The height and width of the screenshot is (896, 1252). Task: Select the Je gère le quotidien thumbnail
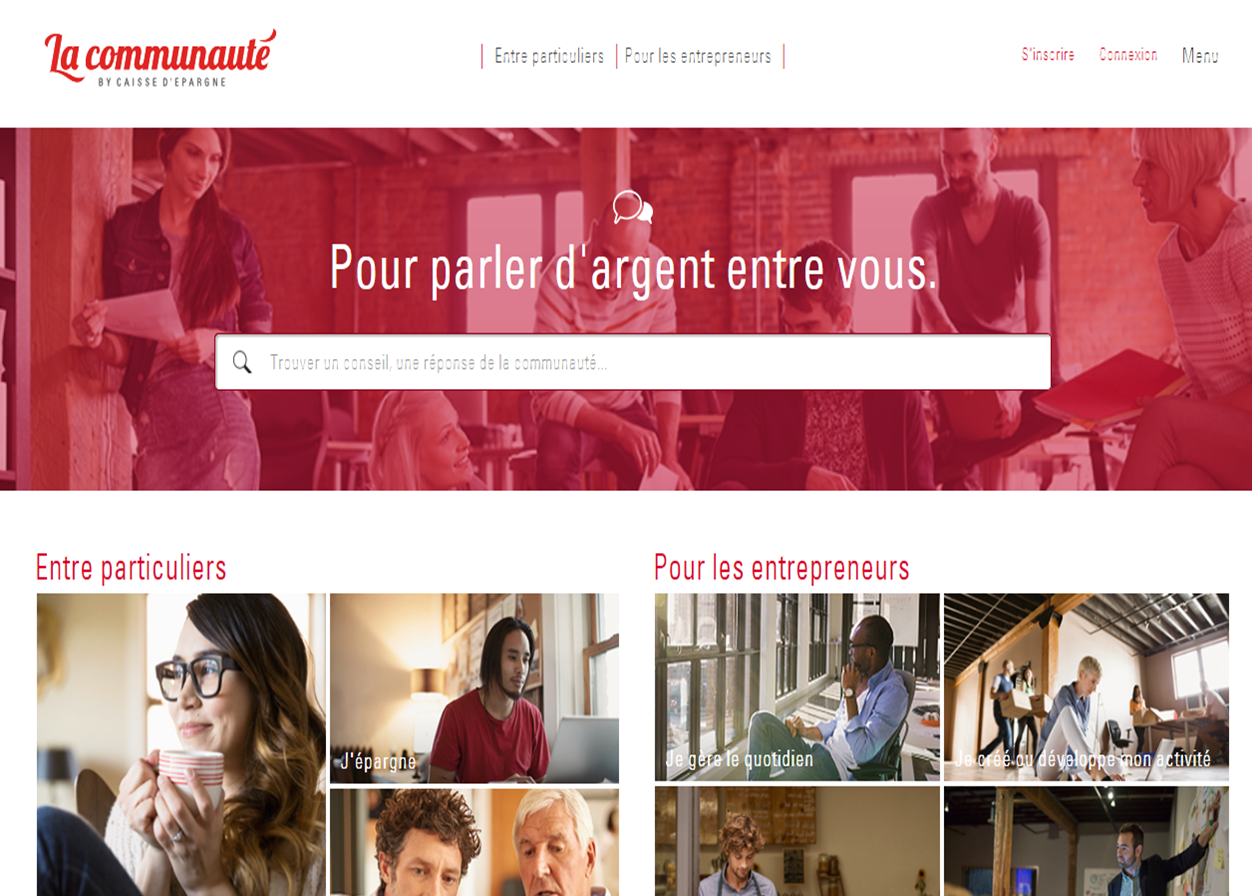coord(797,687)
